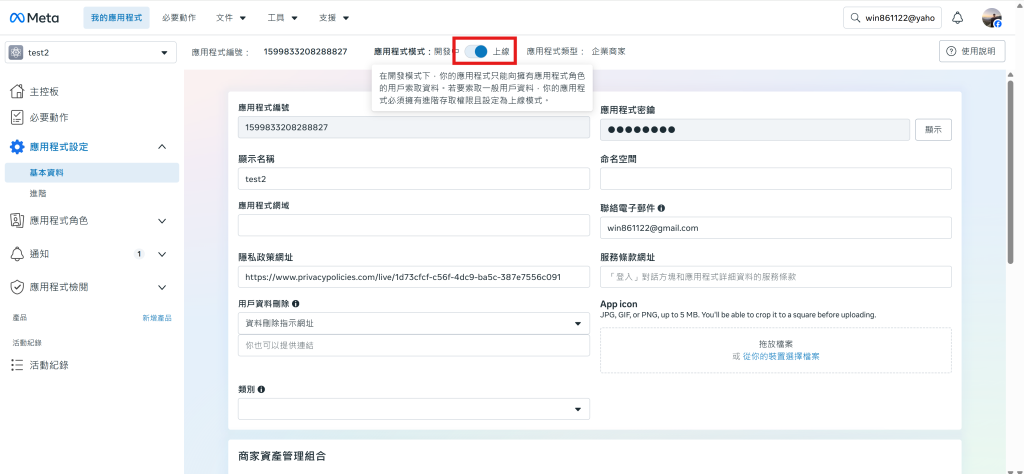
Task: Click the 命名空間 input field
Action: pyautogui.click(x=776, y=178)
